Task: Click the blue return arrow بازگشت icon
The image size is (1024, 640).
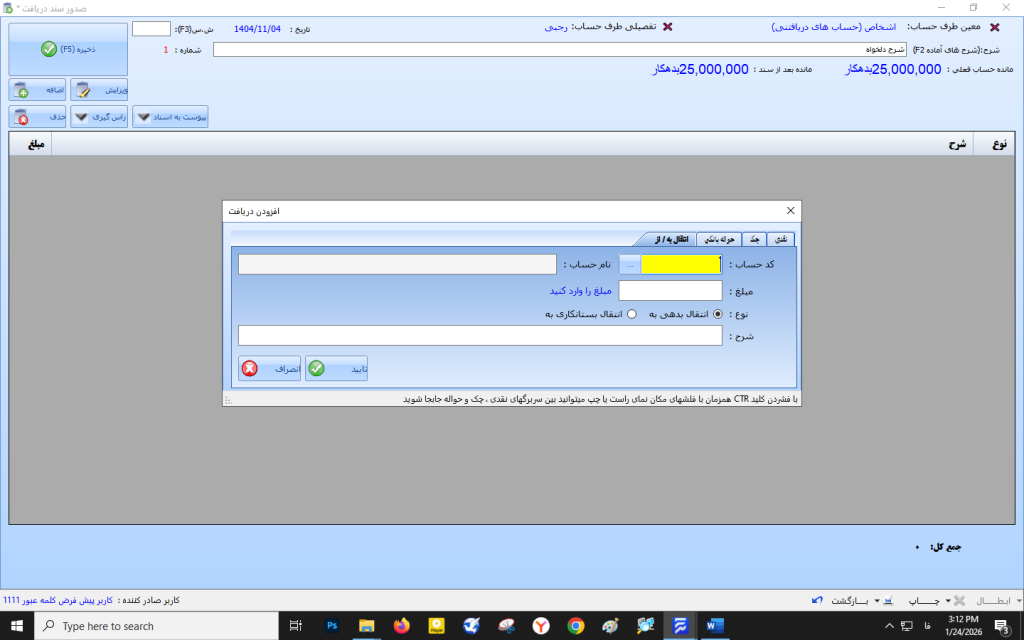Action: click(818, 600)
